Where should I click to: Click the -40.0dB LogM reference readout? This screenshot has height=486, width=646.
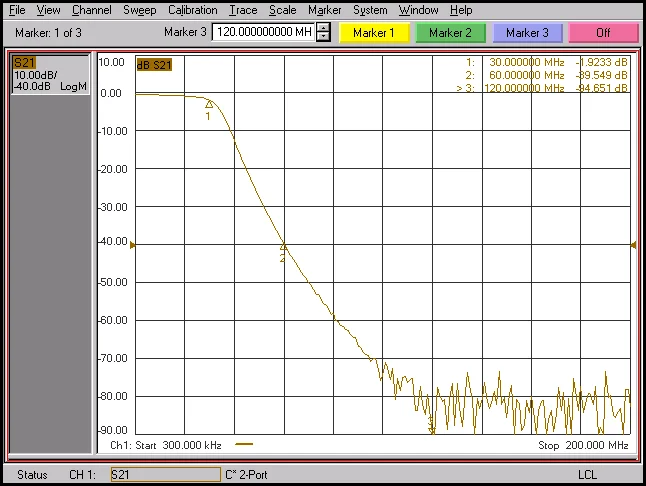50,86
